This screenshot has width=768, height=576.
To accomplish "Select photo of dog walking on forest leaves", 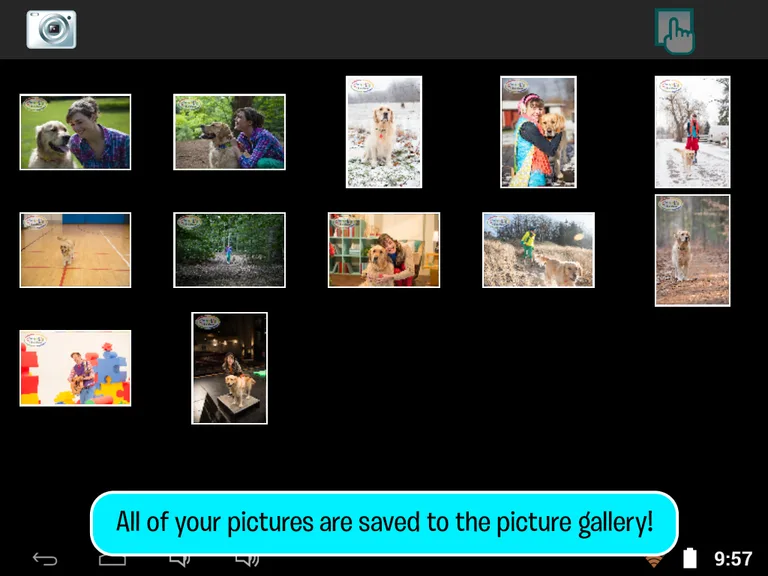I will [693, 250].
